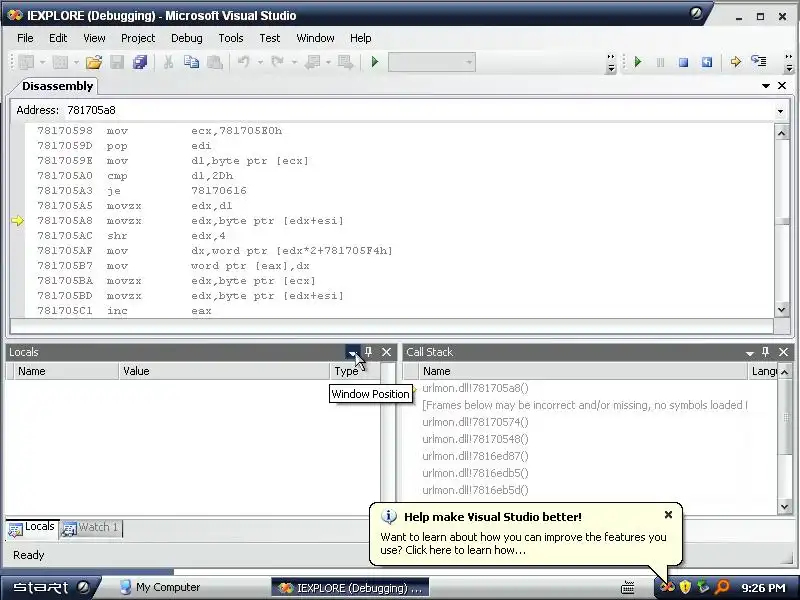Viewport: 800px width, 600px height.
Task: Open the debug toolbar options overflow
Action: pyautogui.click(x=789, y=63)
